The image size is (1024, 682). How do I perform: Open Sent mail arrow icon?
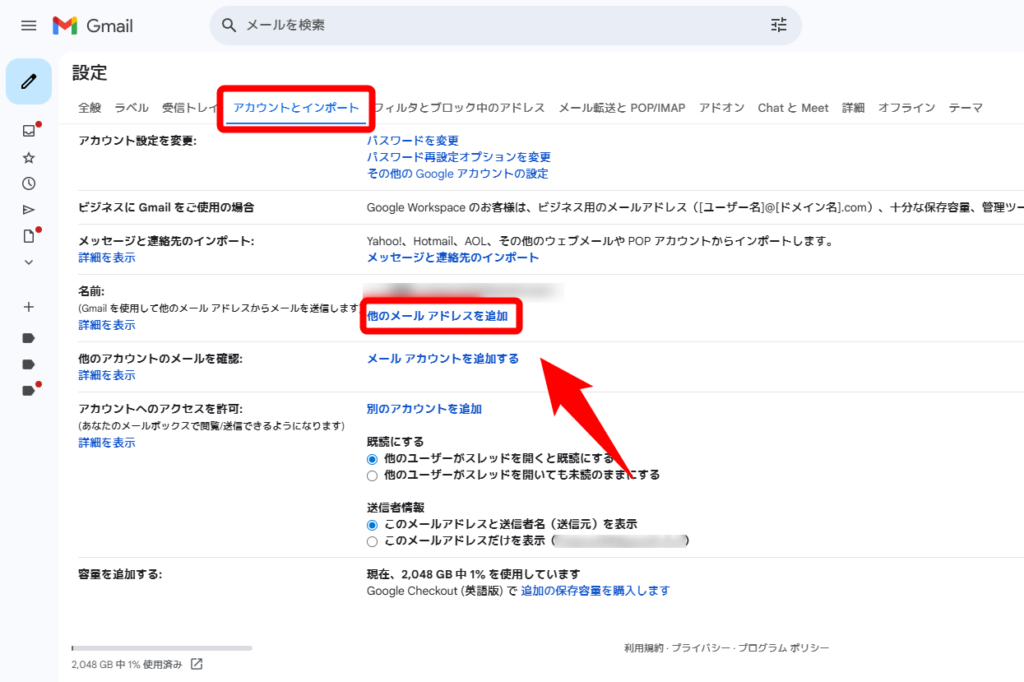(x=29, y=209)
